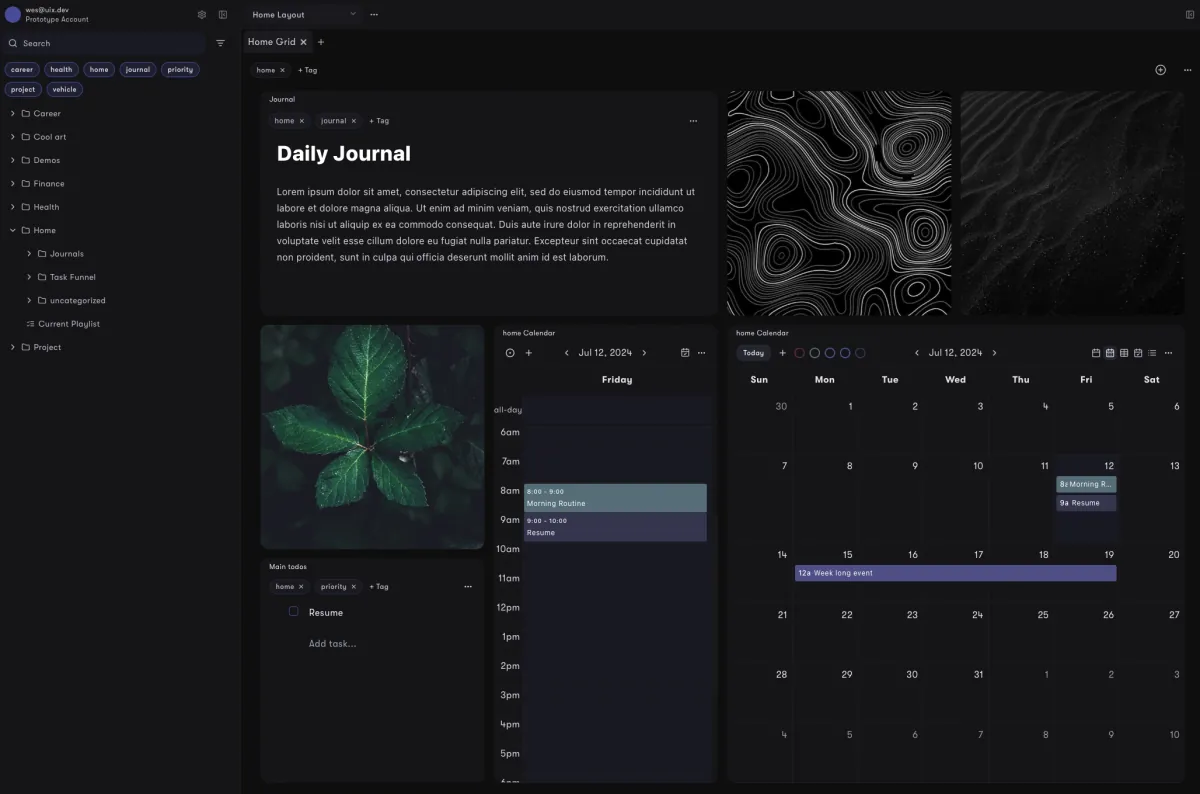
Task: Remove the home tag from Journal card
Action: click(x=302, y=121)
